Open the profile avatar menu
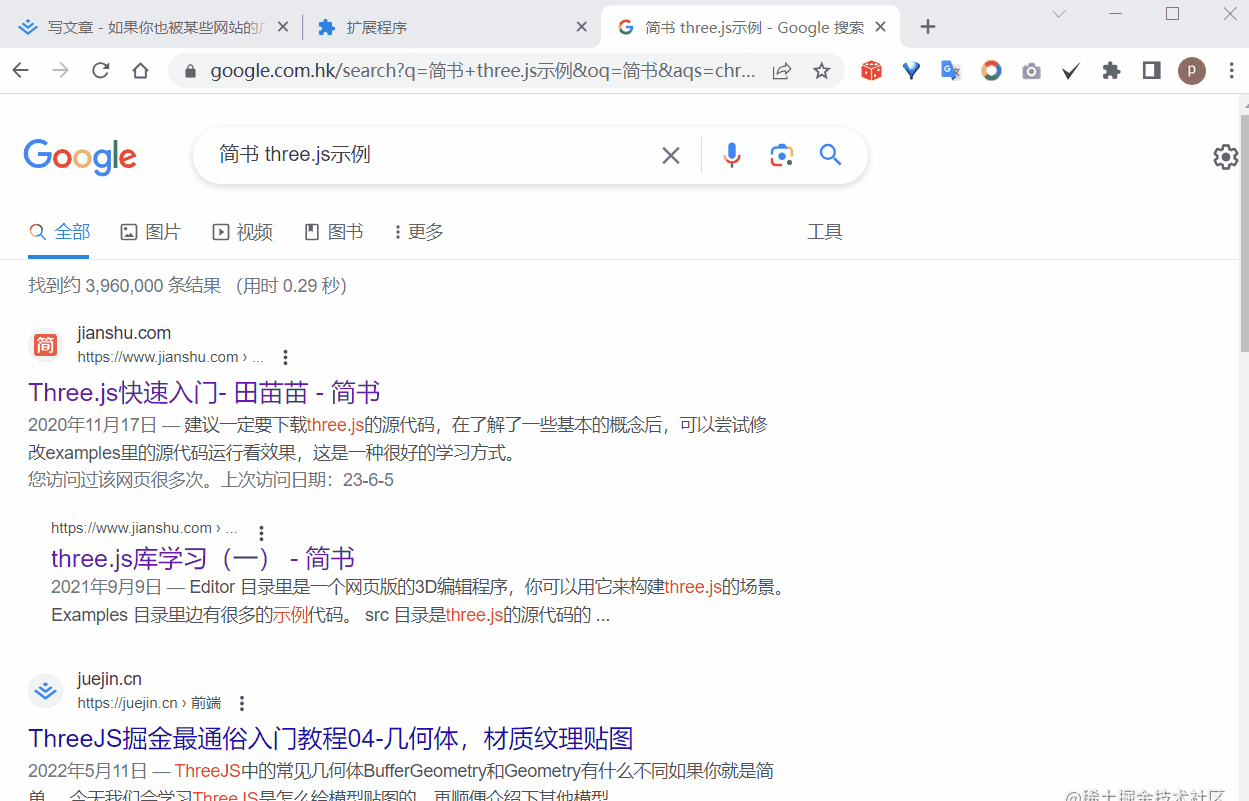The image size is (1249, 801). (1192, 71)
